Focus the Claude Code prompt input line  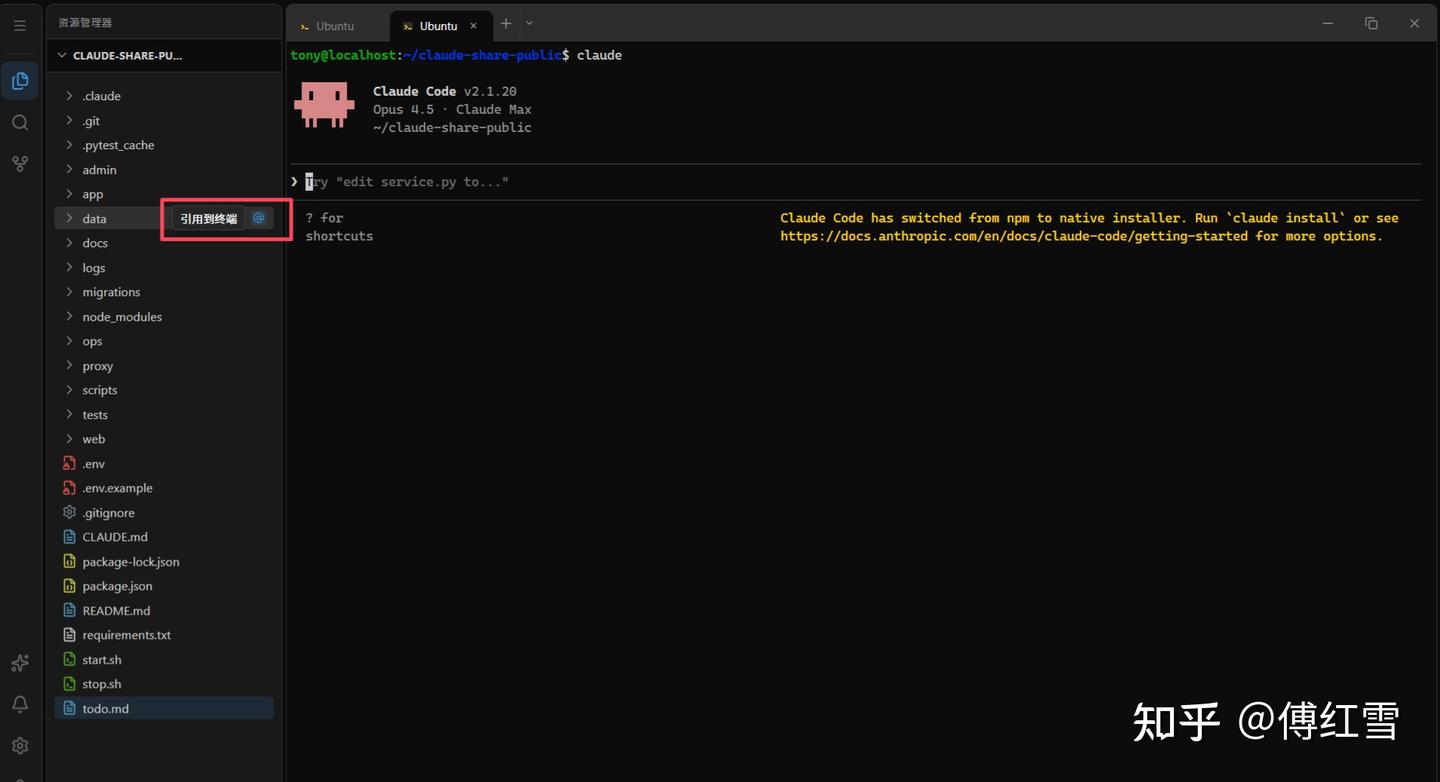(x=855, y=182)
